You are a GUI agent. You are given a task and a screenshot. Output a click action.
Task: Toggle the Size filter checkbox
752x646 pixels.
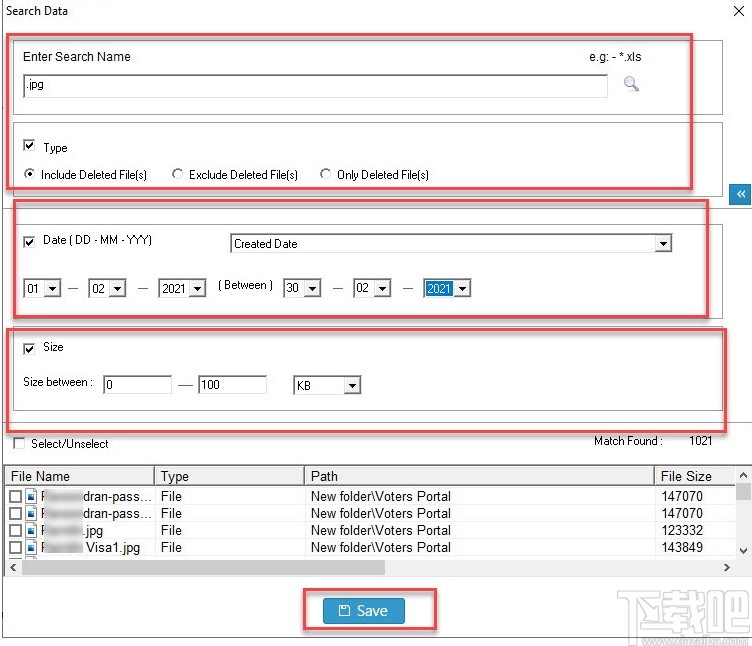coord(29,349)
